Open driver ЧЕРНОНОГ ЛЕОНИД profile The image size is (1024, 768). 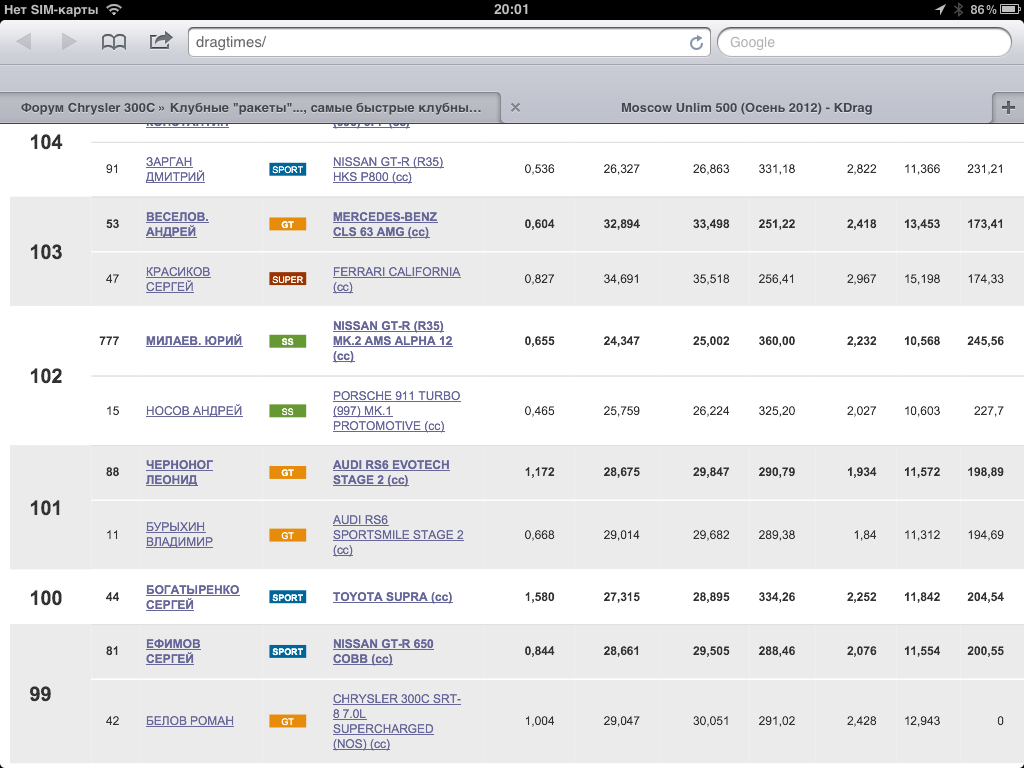pos(179,472)
